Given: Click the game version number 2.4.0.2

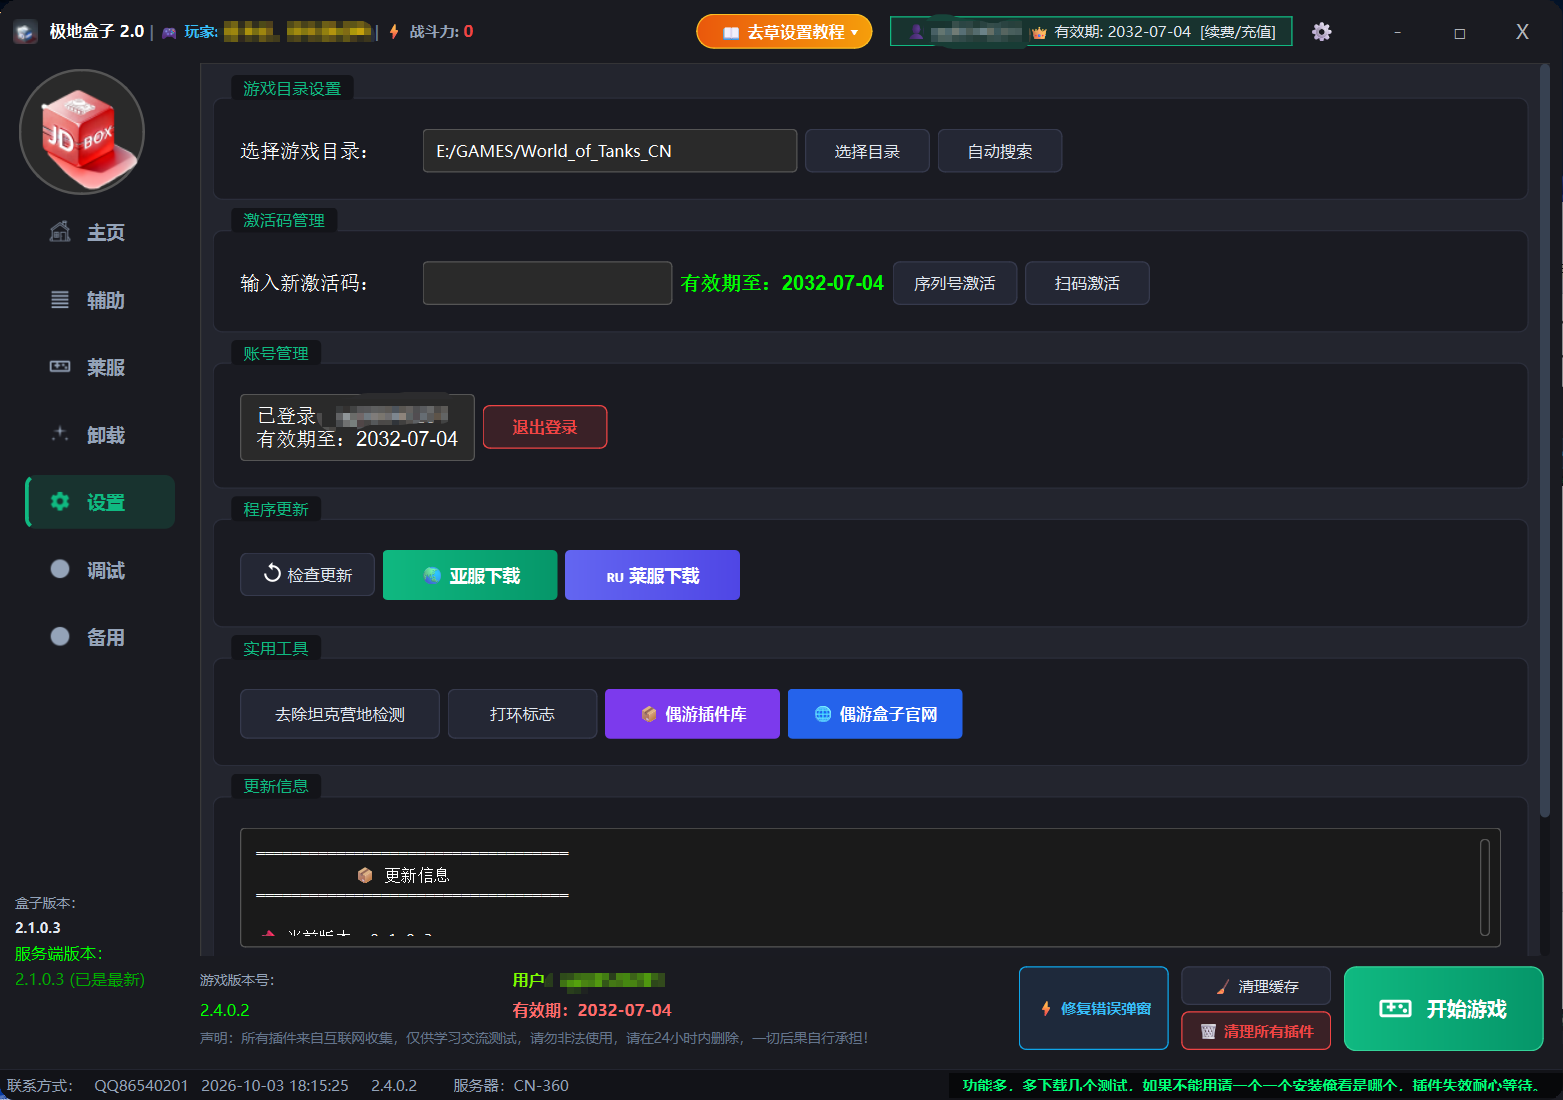Looking at the screenshot, I should (225, 1010).
